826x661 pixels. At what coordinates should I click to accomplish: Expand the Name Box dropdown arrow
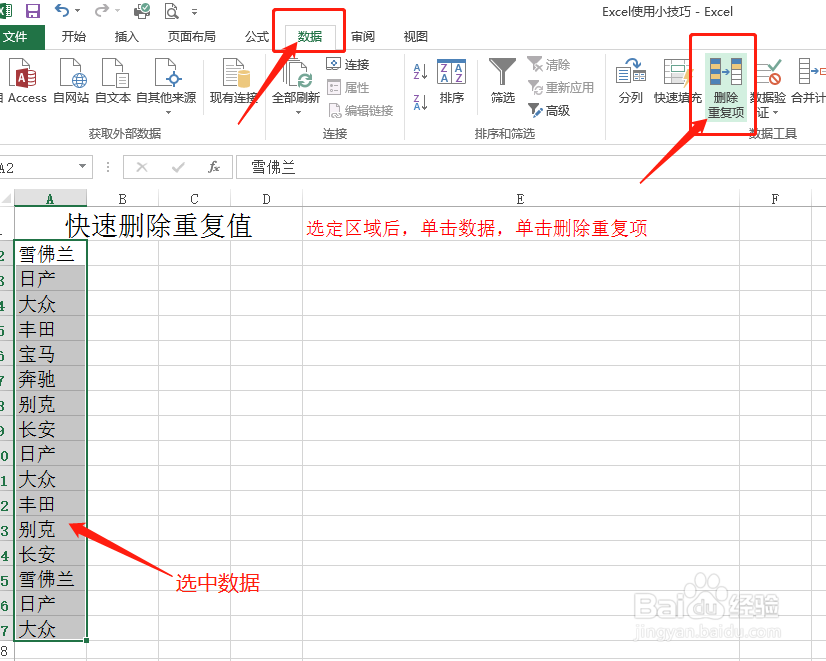coord(82,166)
